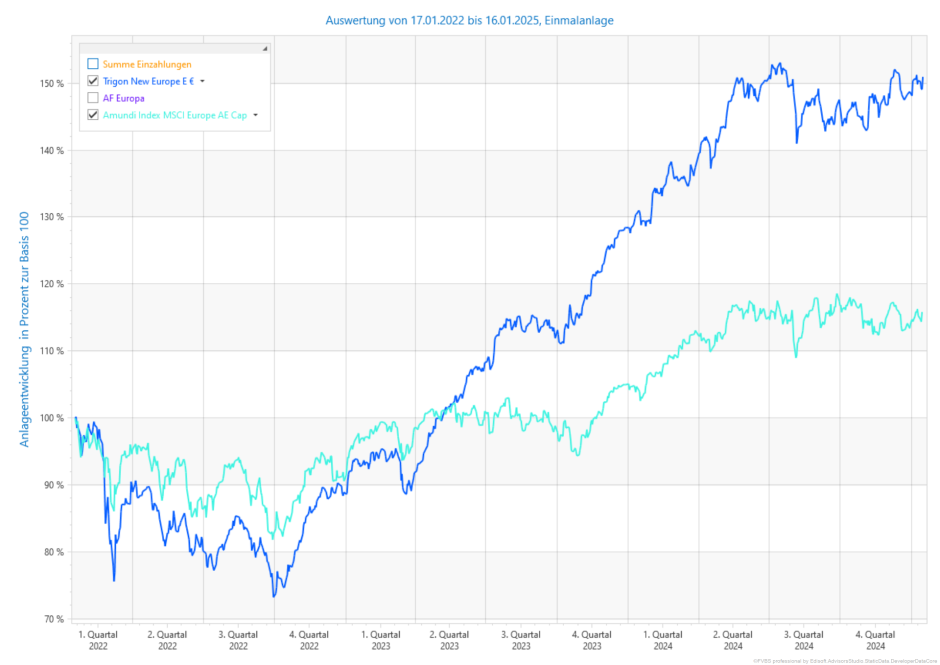
Task: Expand dropdown arrow next to Amundi Index MSCI
Action: (255, 115)
